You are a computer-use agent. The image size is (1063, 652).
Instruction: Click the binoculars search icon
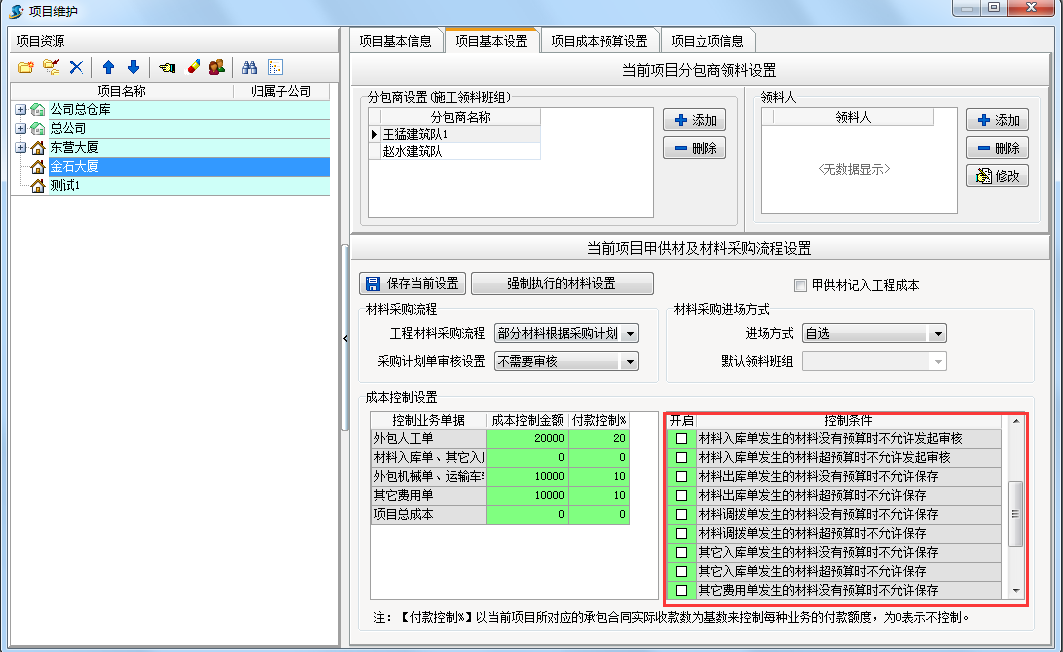coord(250,67)
